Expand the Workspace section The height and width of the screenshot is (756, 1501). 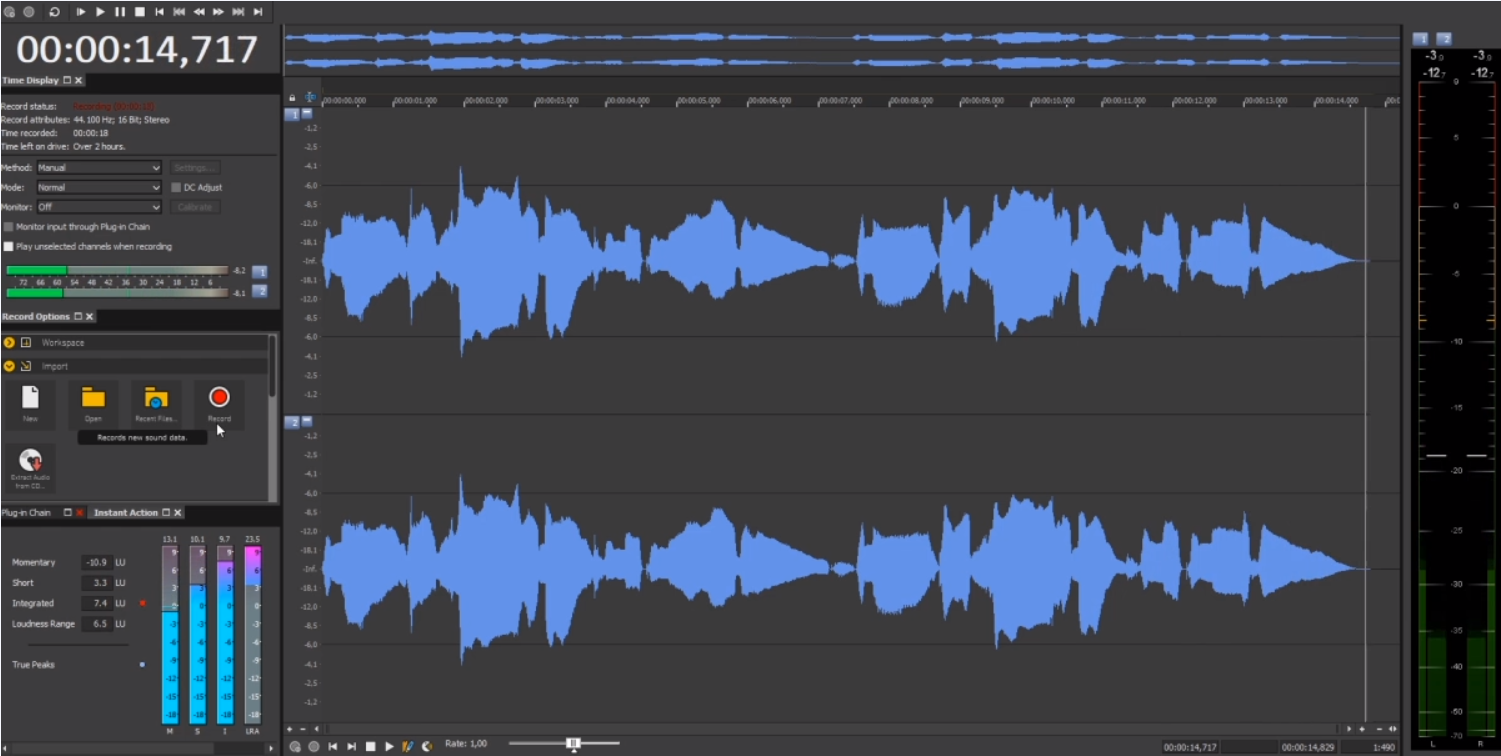[9, 342]
